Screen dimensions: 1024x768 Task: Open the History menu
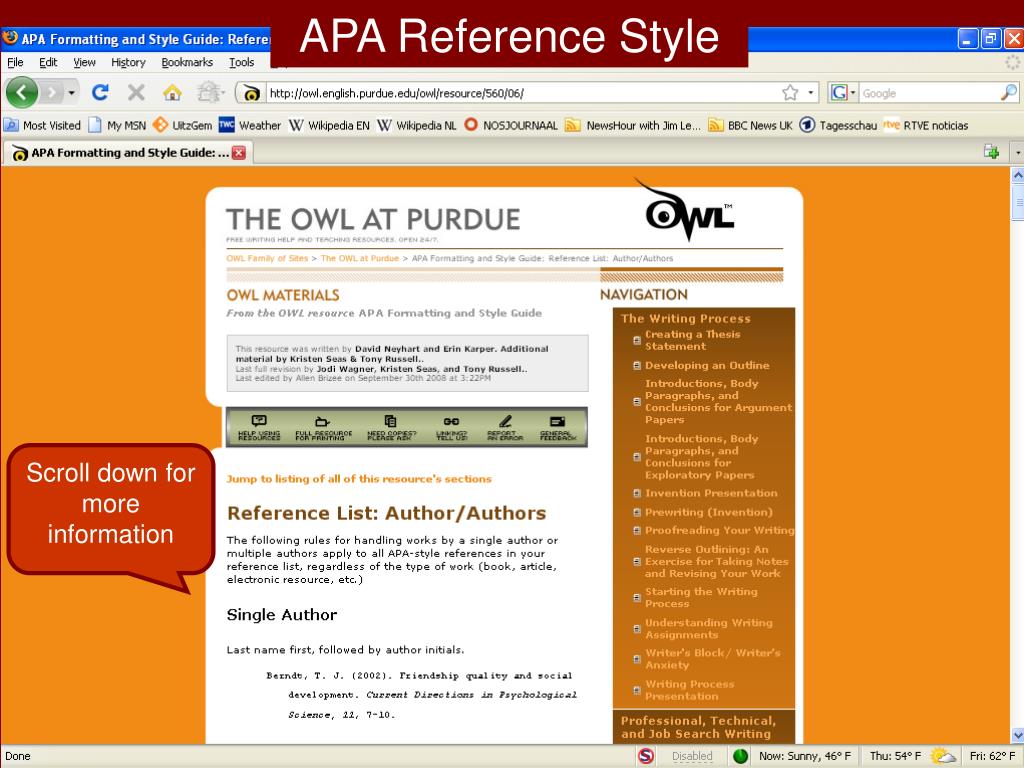[128, 62]
